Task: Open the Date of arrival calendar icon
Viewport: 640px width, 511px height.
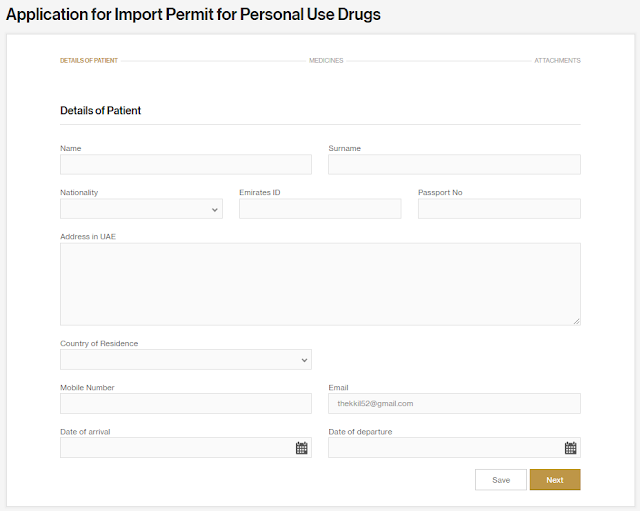Action: (x=301, y=448)
